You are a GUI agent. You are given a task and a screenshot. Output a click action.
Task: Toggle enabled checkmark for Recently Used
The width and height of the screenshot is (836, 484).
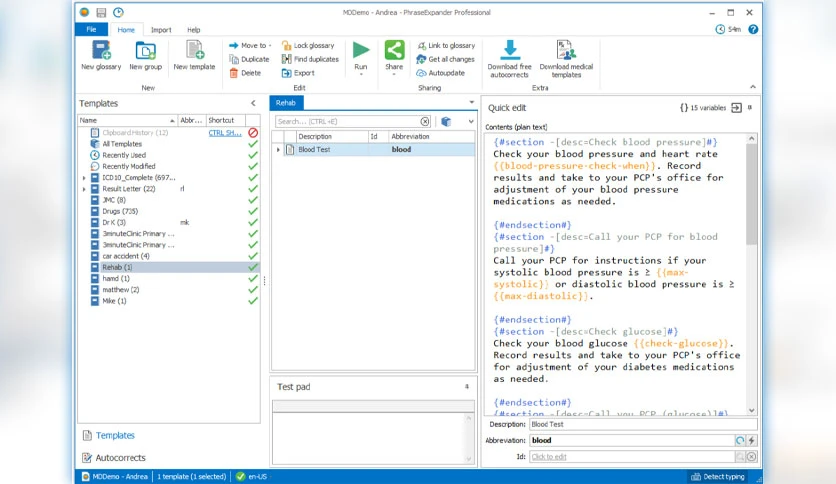253,155
